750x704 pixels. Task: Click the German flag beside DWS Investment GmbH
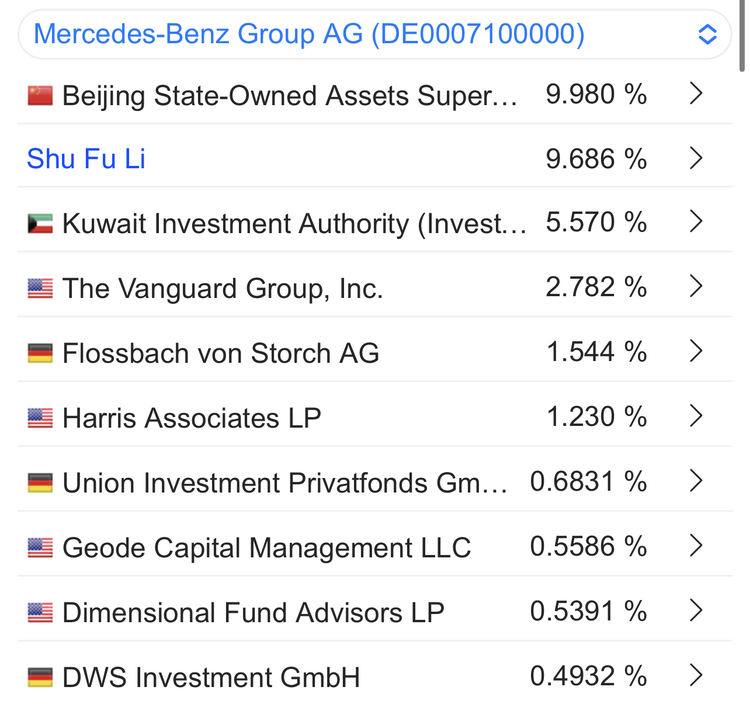(x=40, y=677)
